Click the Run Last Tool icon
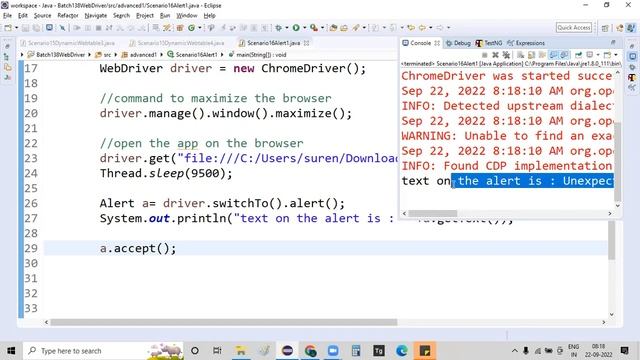 tap(313, 28)
